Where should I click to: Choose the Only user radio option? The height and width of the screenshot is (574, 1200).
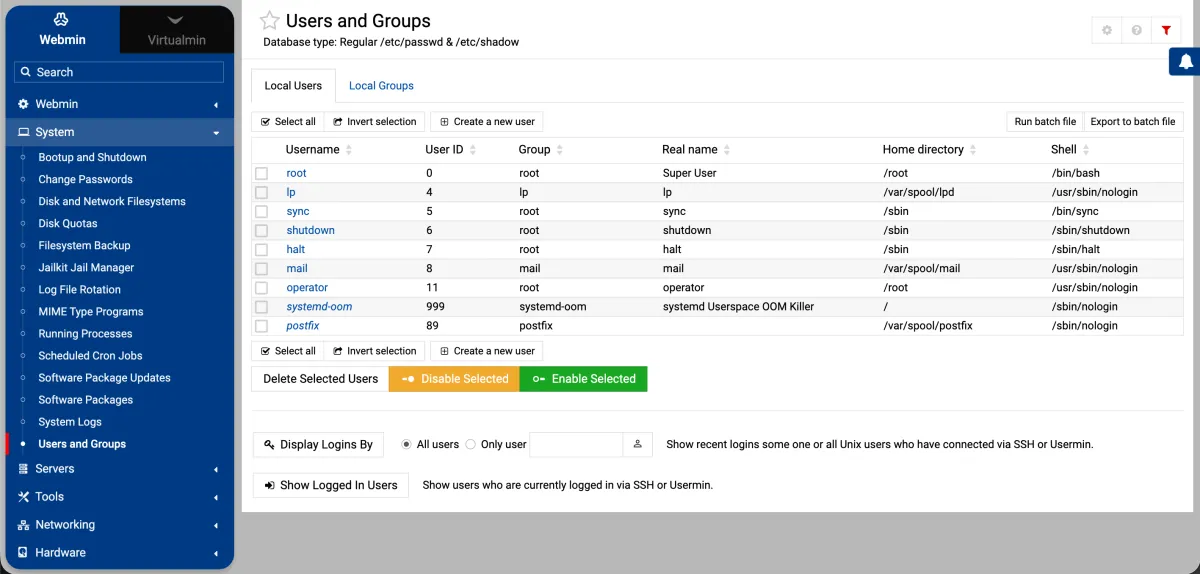470,444
